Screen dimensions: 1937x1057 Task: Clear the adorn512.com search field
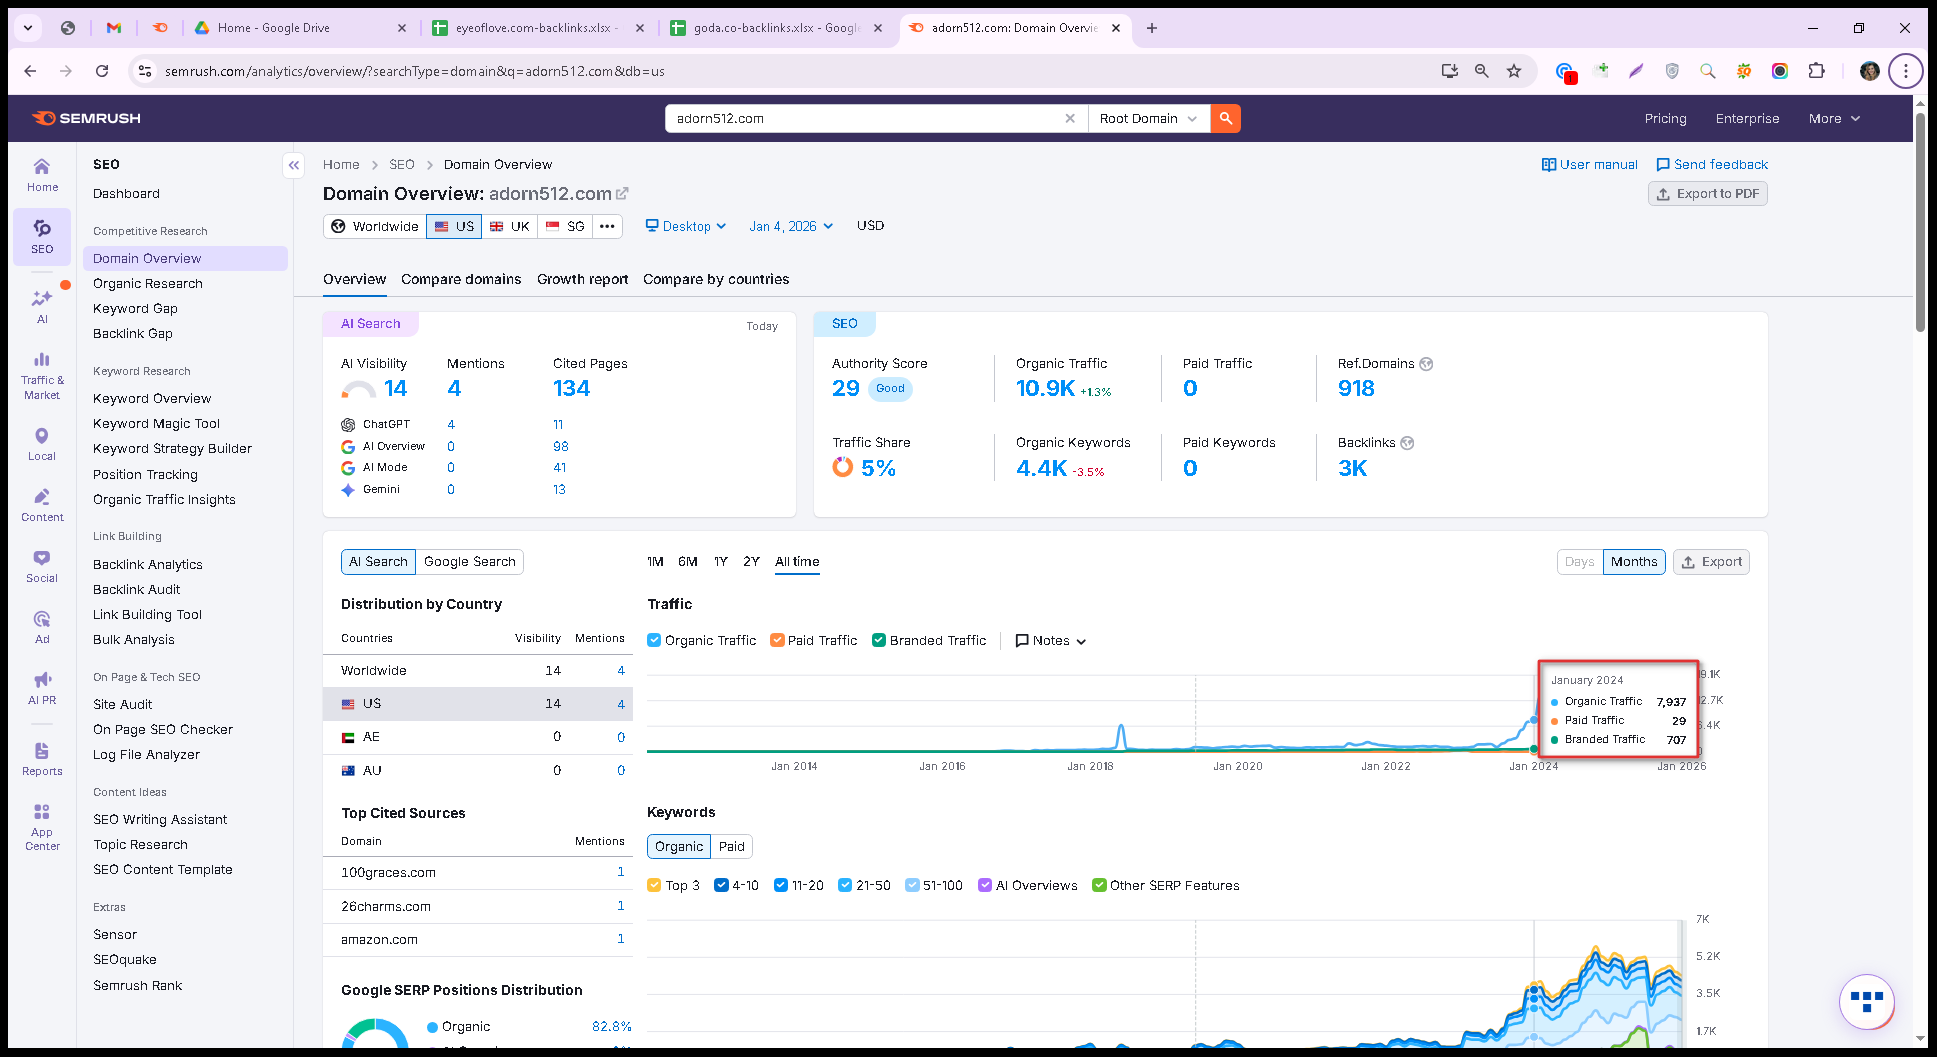click(x=1070, y=118)
